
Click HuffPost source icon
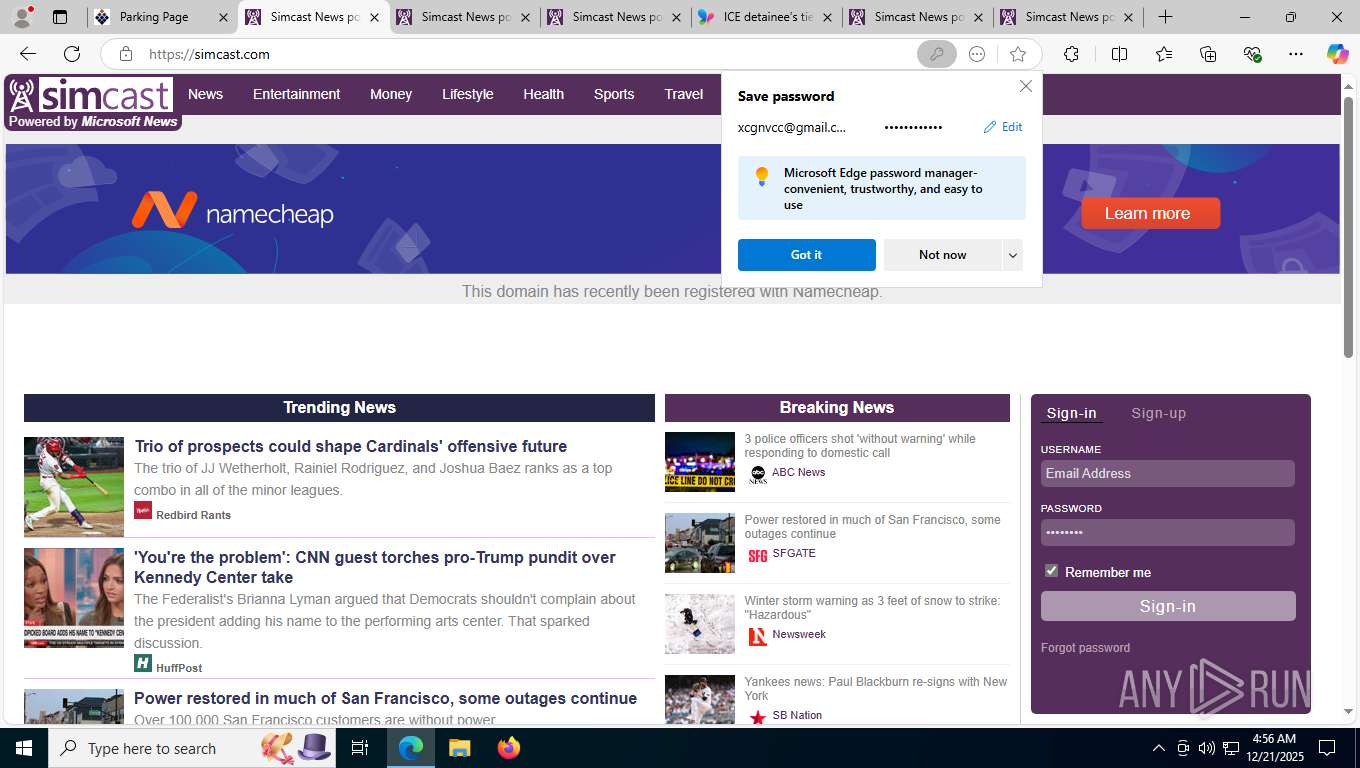click(143, 663)
